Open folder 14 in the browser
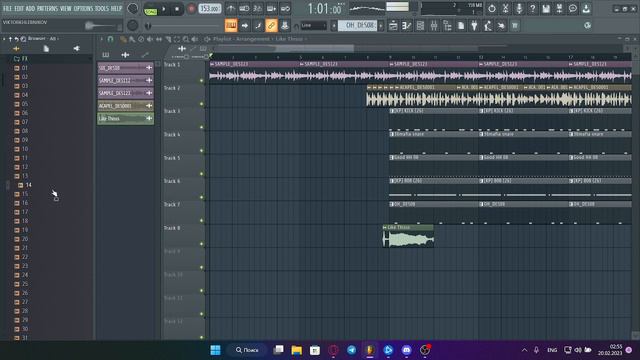Screen dimensions: 640x360 pos(24,185)
